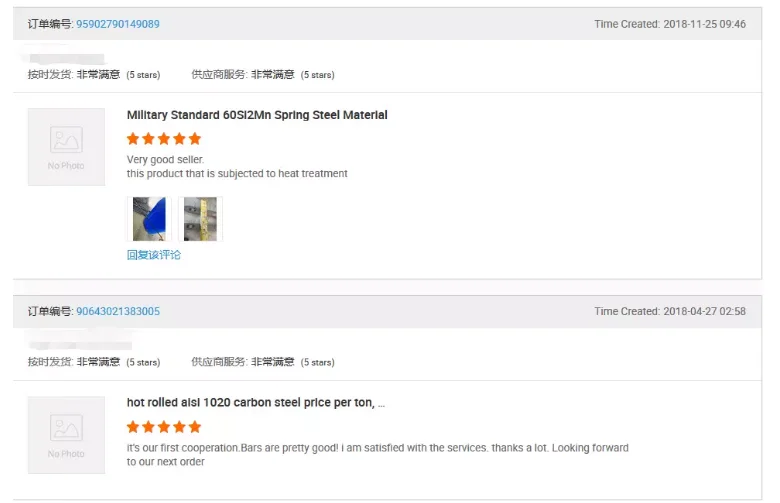Screen dimensions: 780x503
Task: Click the fifth star of the hot rolled review
Action: coord(195,427)
